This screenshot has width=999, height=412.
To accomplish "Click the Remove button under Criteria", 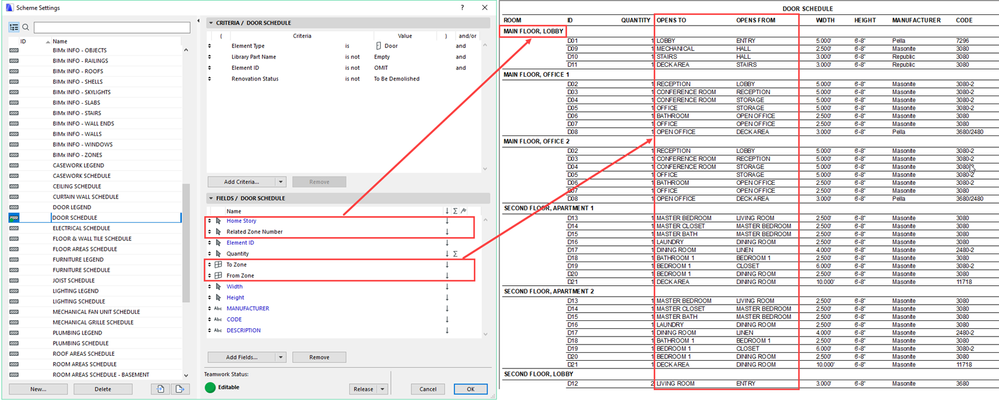I will [319, 182].
